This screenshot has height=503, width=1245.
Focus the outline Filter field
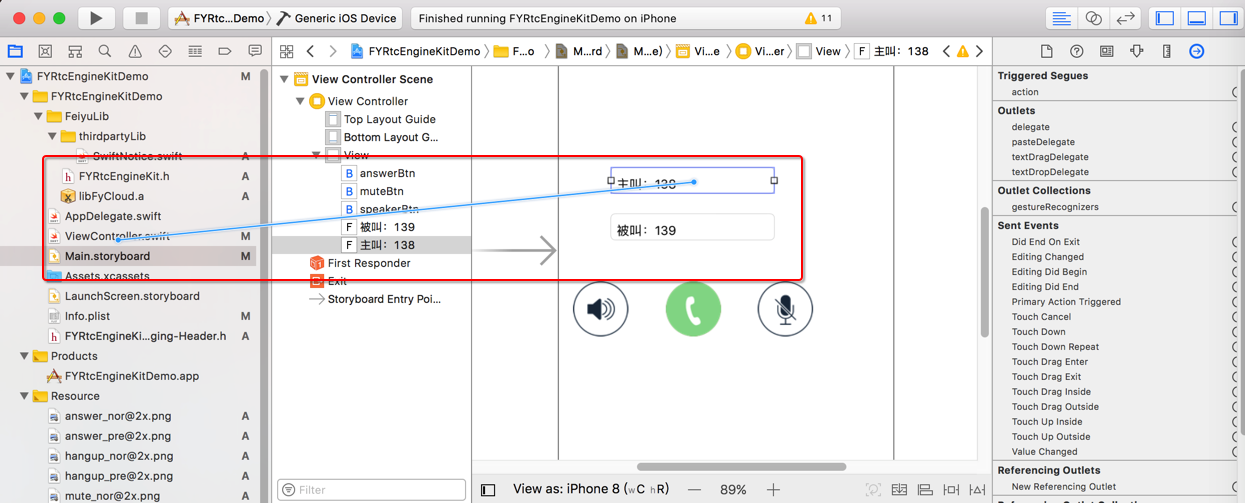click(x=372, y=490)
